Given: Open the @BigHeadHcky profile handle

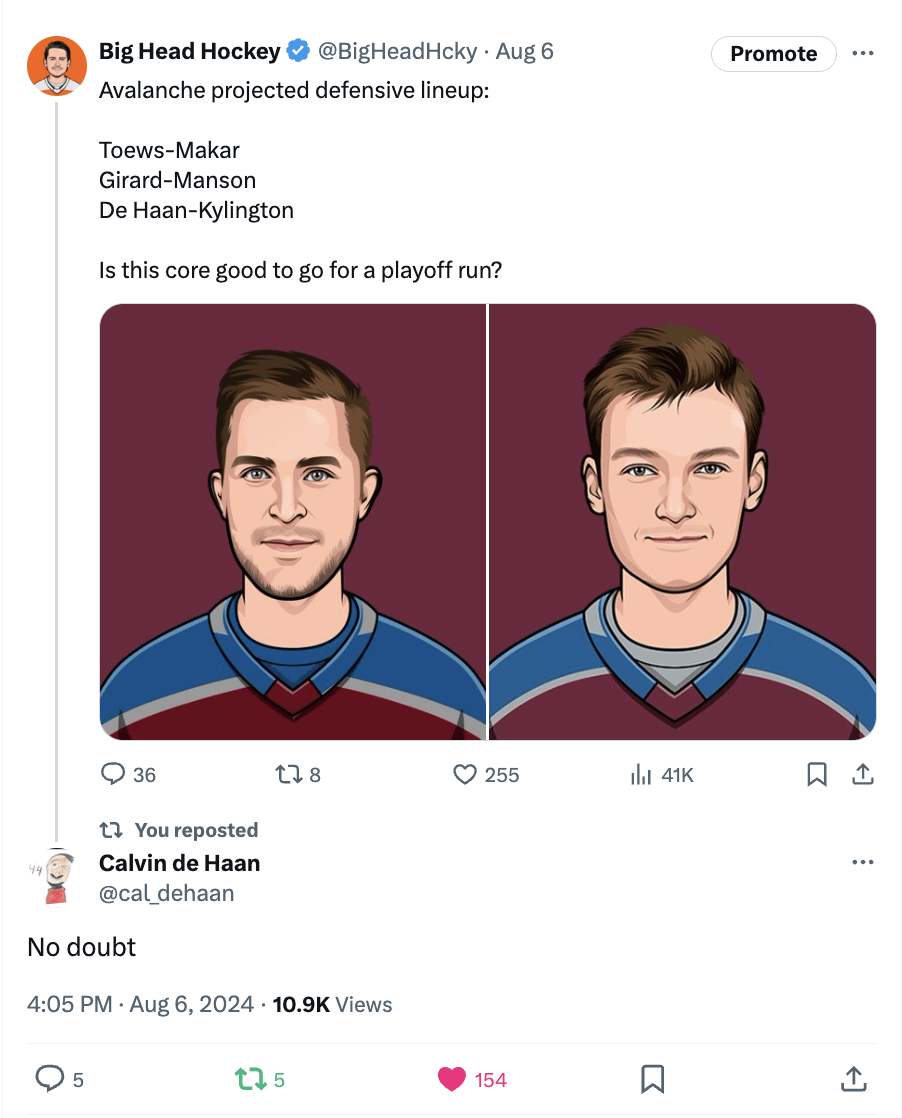Looking at the screenshot, I should pyautogui.click(x=397, y=52).
